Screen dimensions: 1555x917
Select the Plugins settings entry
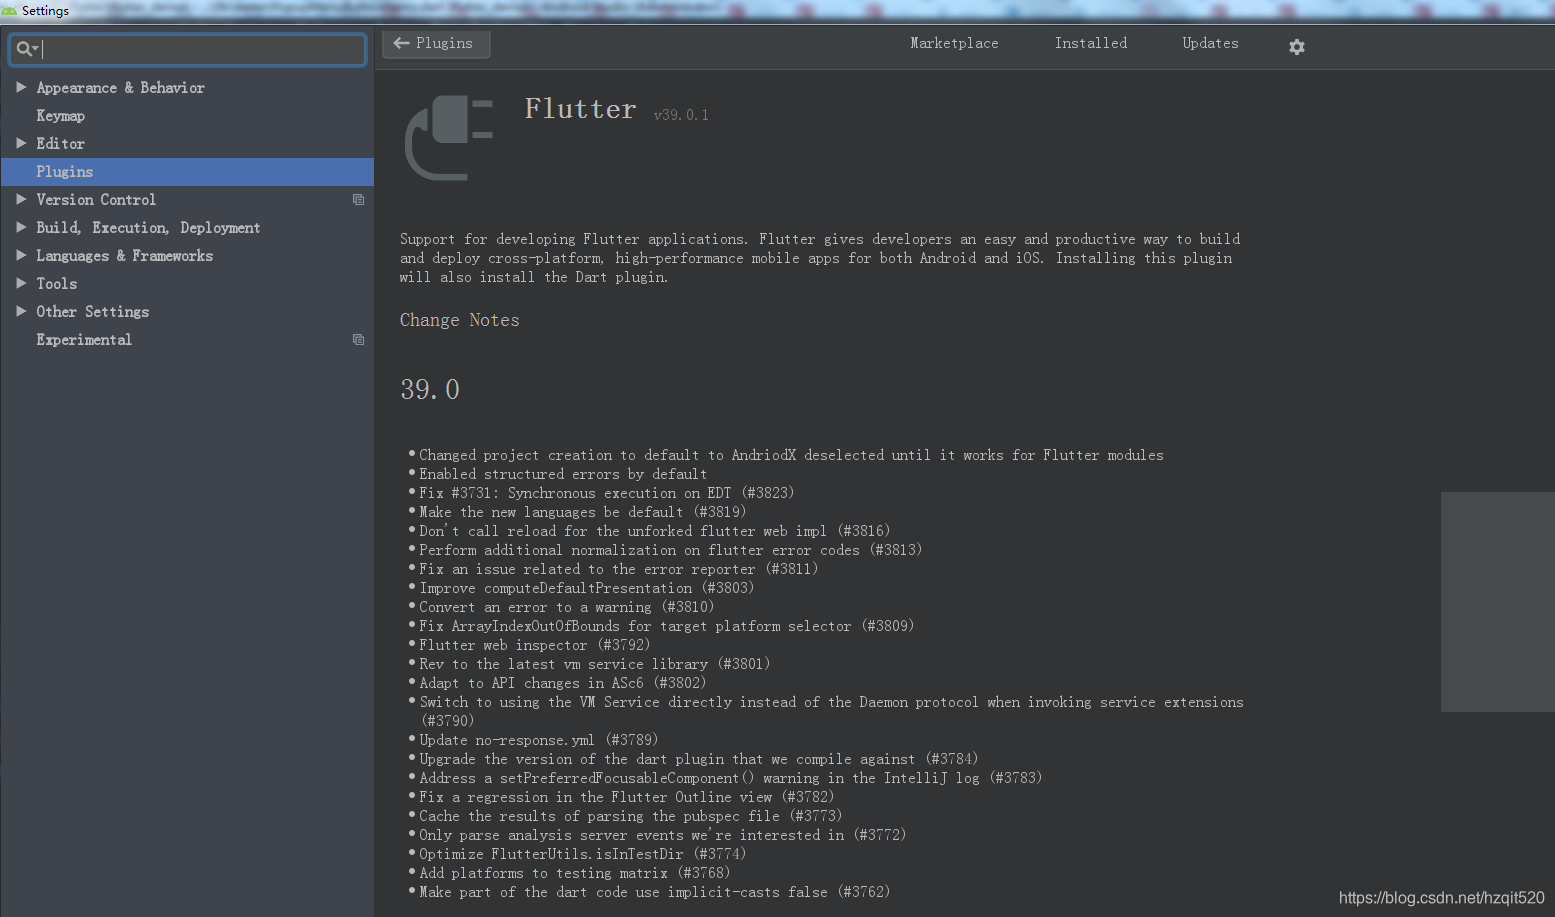[x=187, y=172]
